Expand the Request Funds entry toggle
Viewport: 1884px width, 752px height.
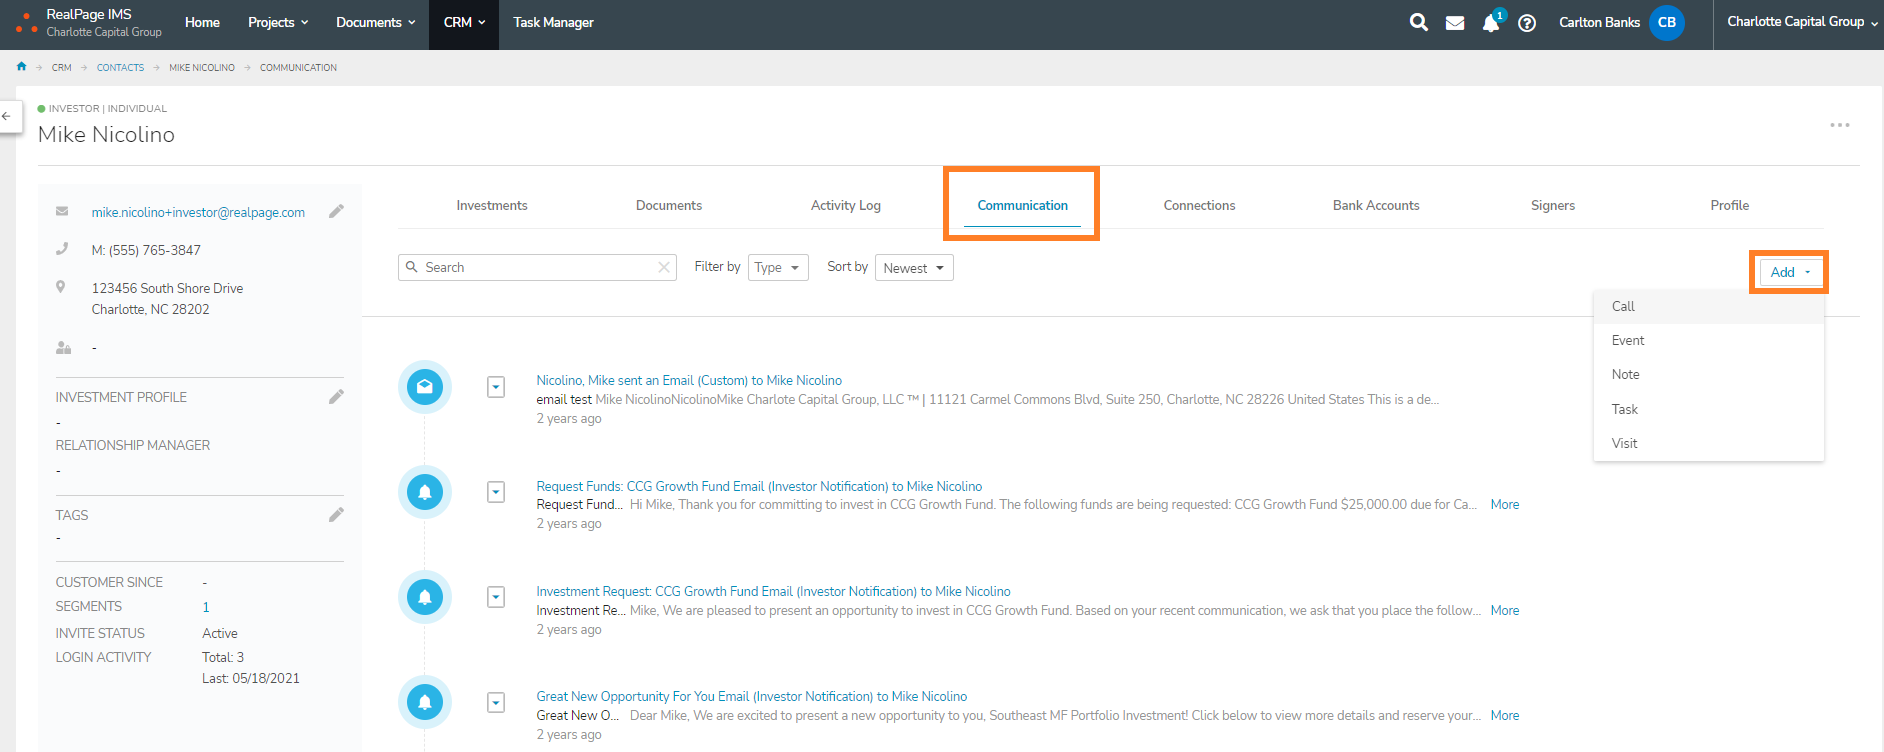(x=496, y=492)
